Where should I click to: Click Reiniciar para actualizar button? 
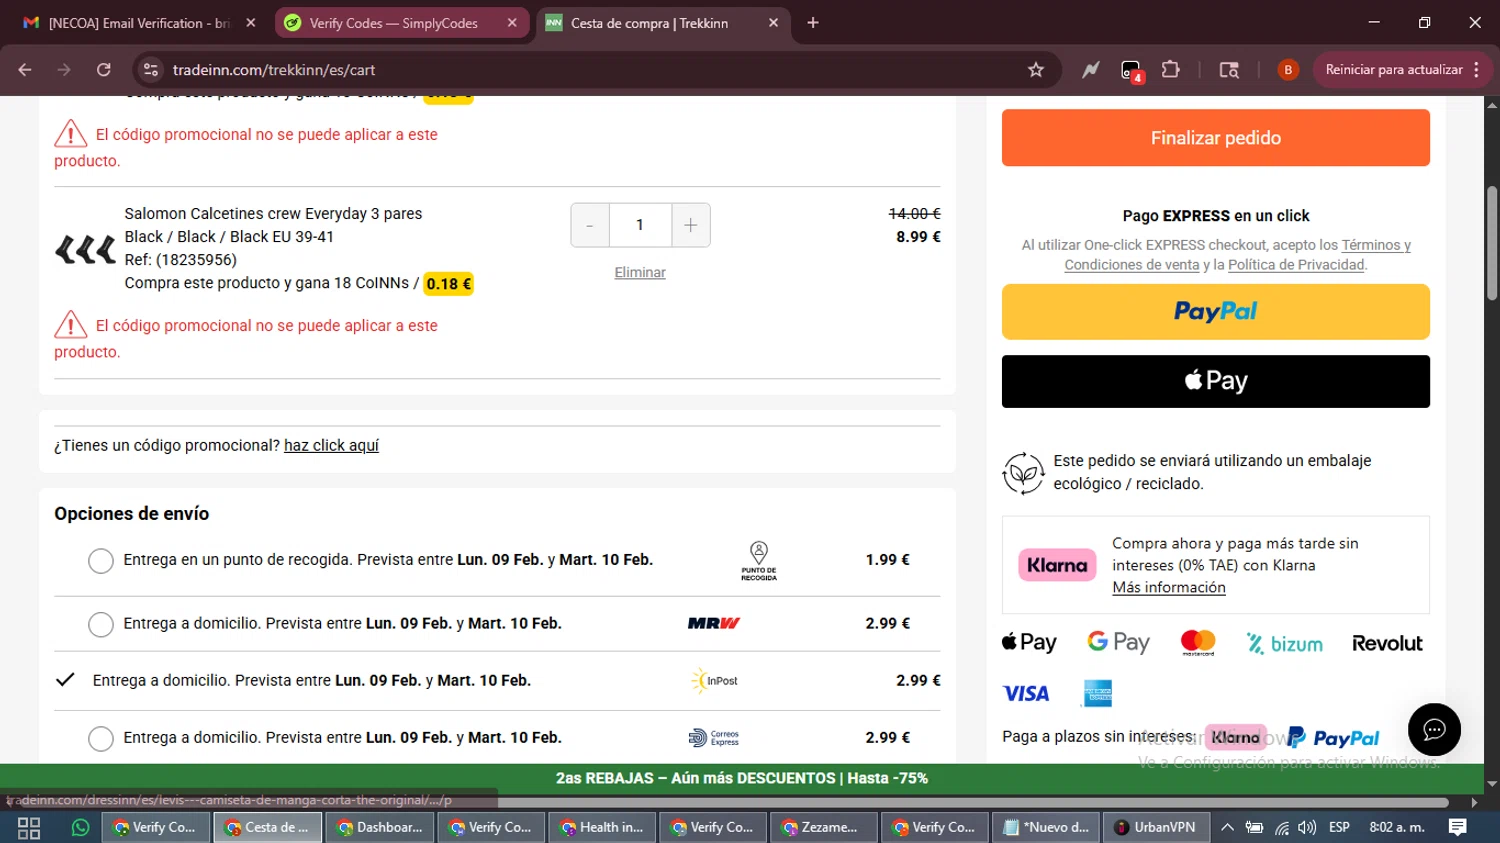click(x=1402, y=70)
